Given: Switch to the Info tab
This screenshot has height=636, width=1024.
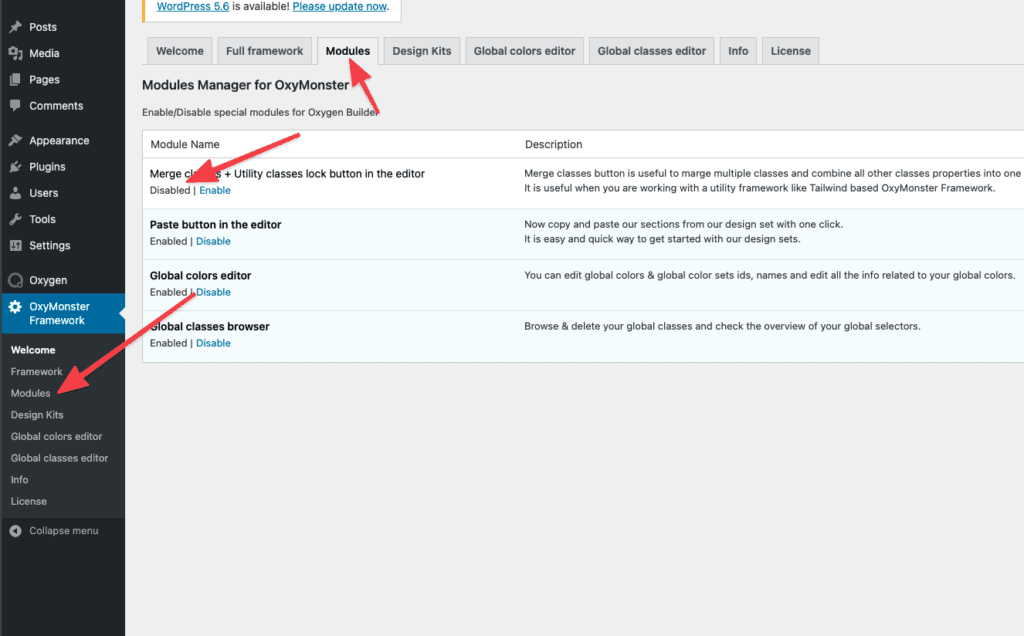Looking at the screenshot, I should pos(738,51).
